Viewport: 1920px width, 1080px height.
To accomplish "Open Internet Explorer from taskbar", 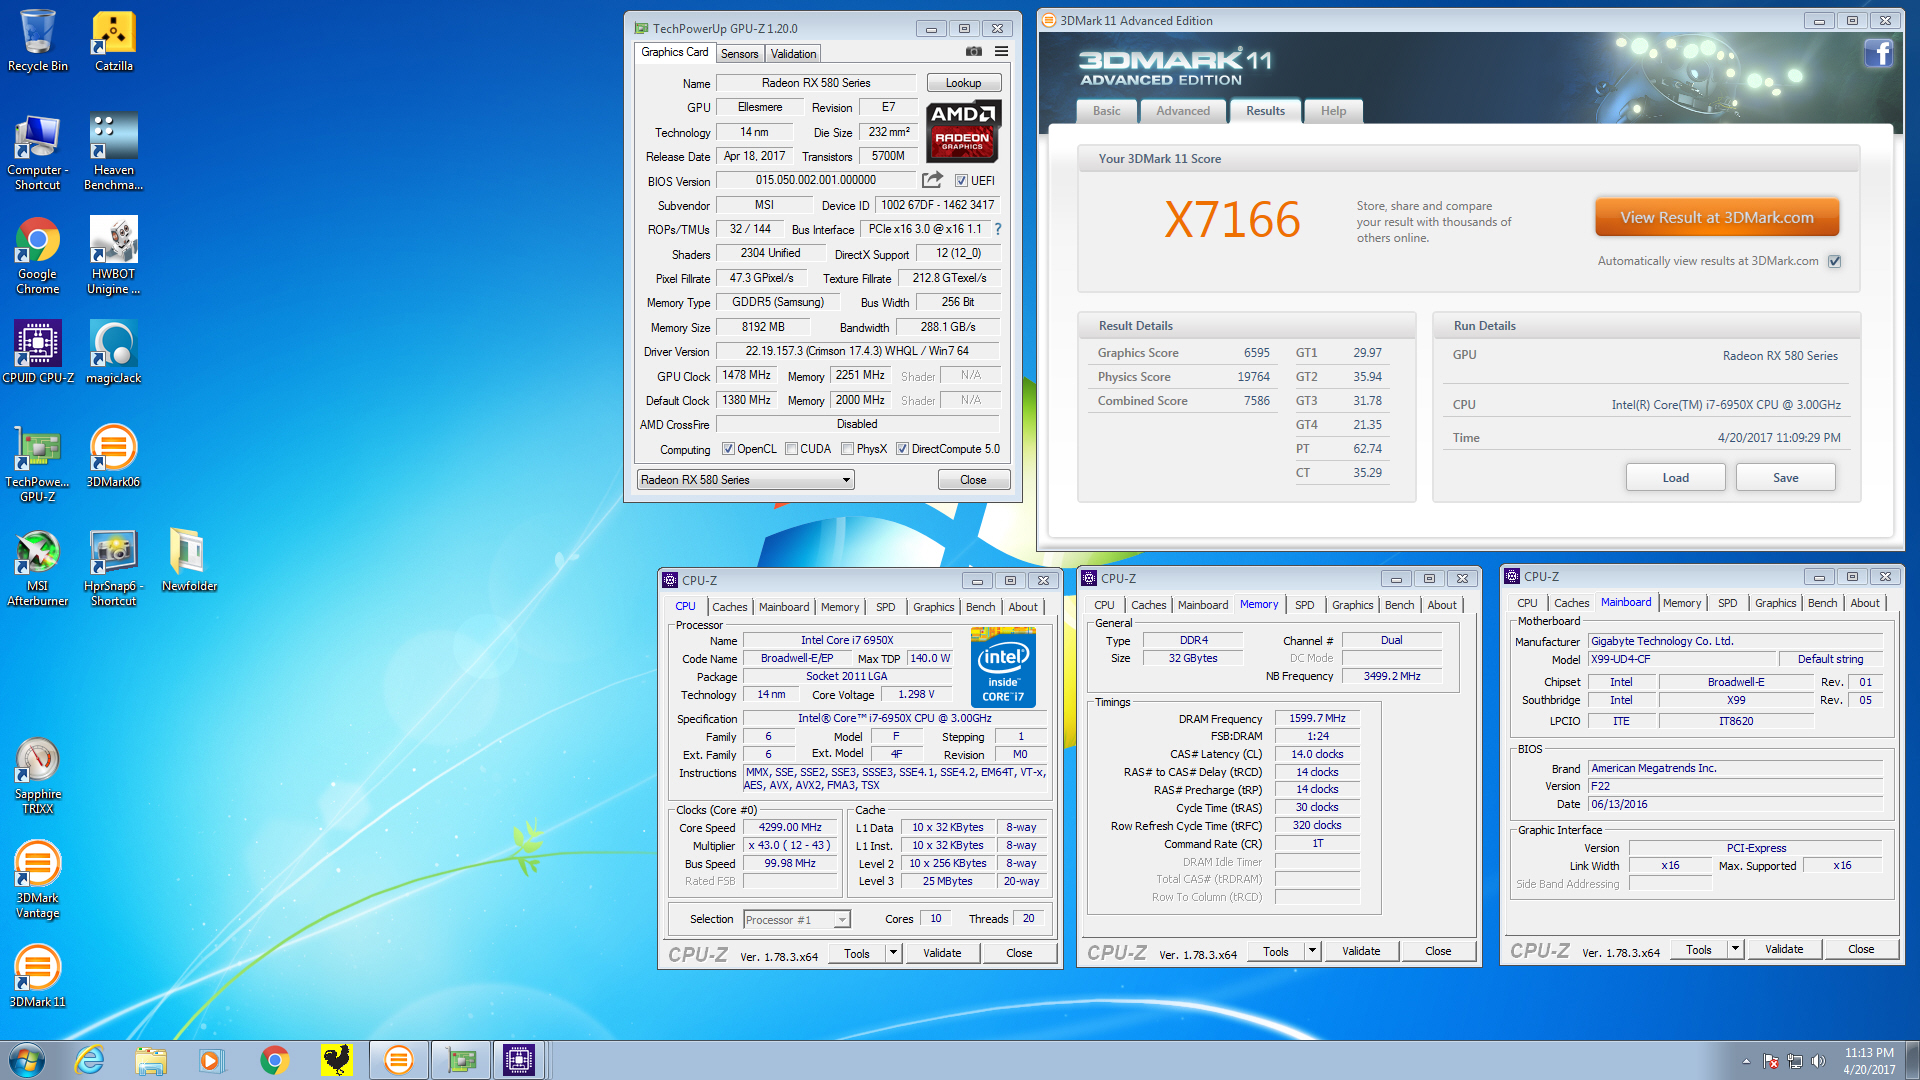I will (90, 1060).
